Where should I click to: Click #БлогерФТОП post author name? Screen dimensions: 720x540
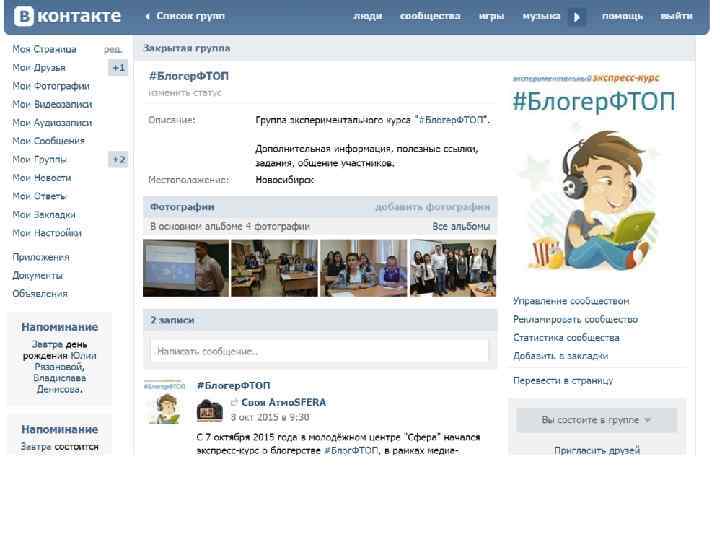point(233,386)
